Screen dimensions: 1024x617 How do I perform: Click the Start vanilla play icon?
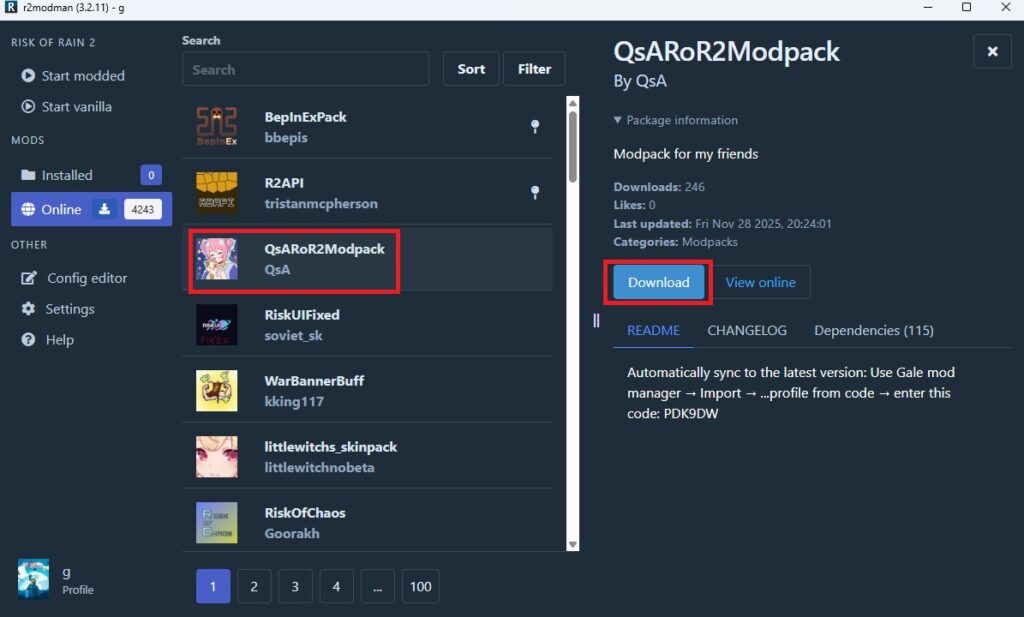coord(27,107)
